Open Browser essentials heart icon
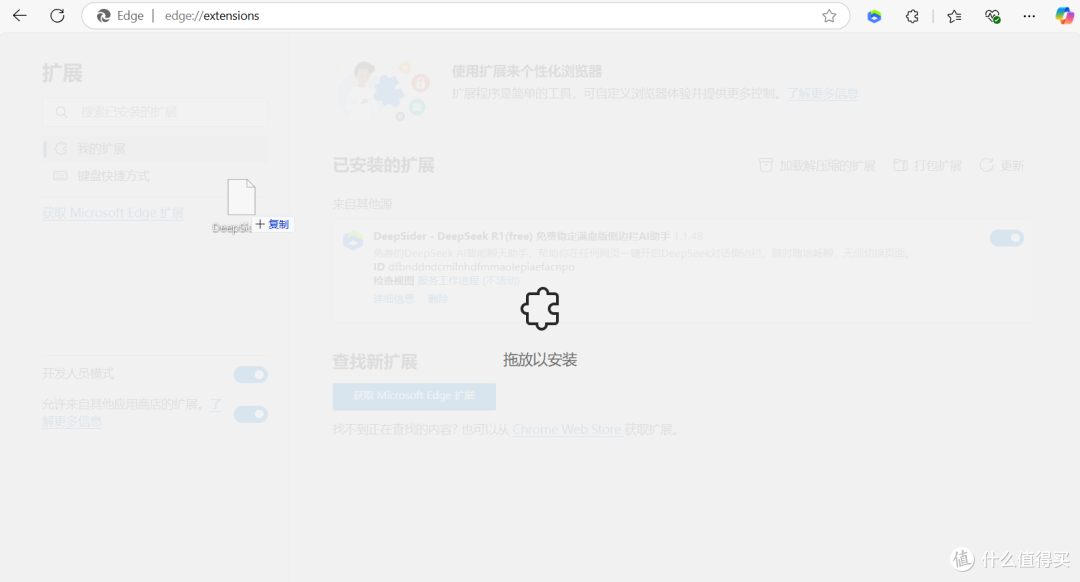Screen dimensions: 1080x582 (x=992, y=16)
